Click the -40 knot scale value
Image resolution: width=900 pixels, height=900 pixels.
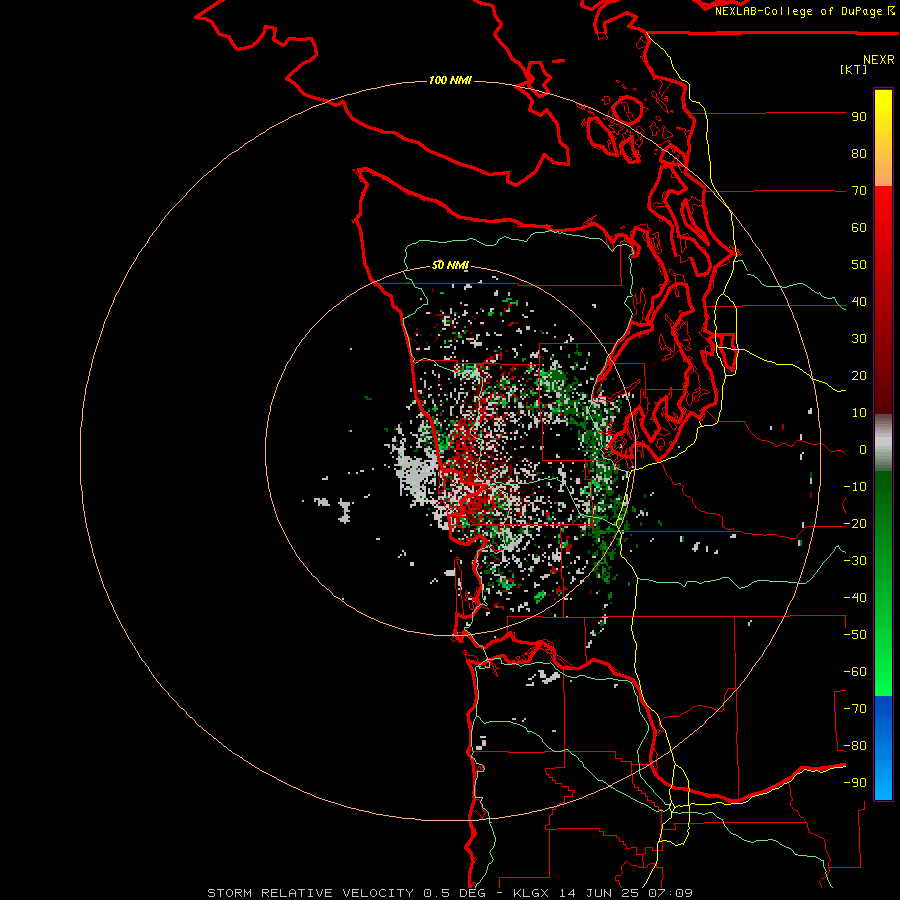[x=855, y=598]
